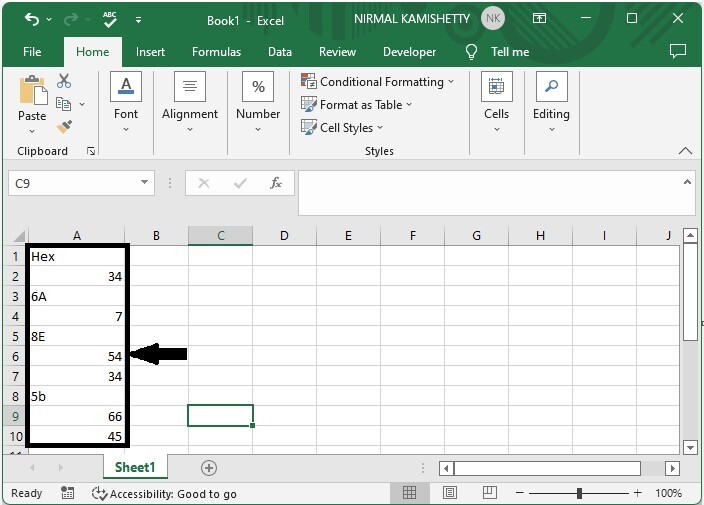The height and width of the screenshot is (505, 704).
Task: Go to the Review tab
Action: click(x=337, y=52)
